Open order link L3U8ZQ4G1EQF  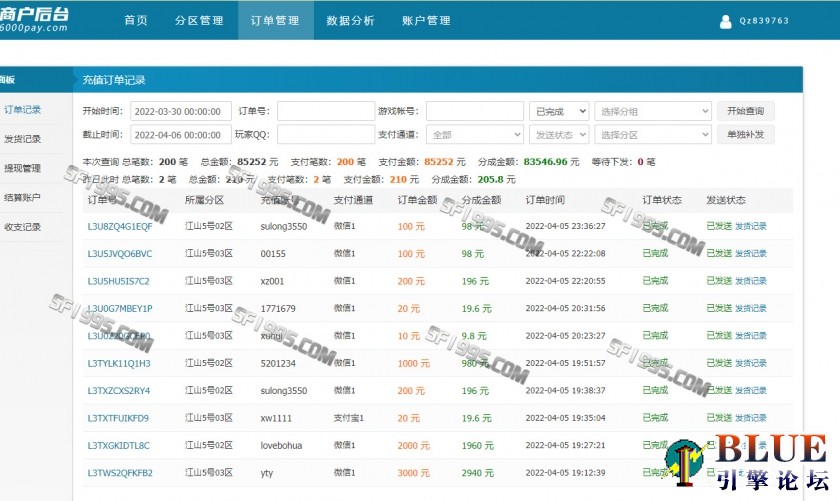(120, 227)
